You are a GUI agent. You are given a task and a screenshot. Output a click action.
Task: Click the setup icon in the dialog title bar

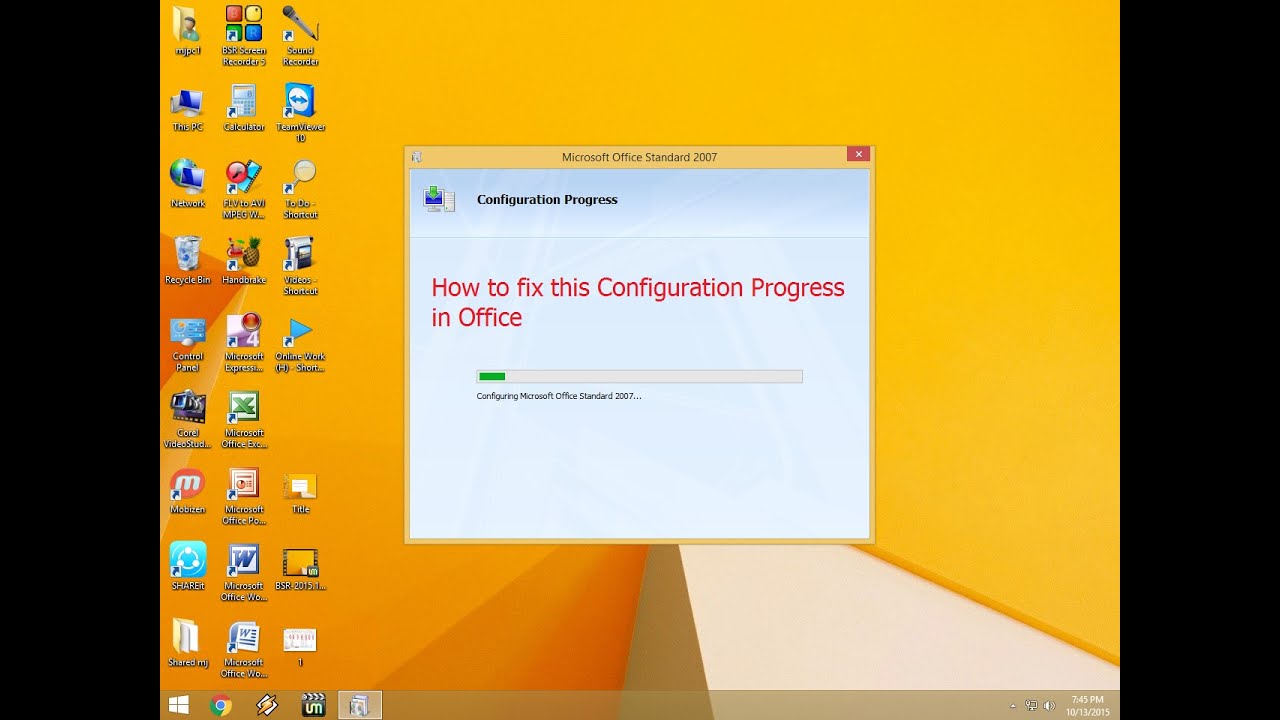417,157
